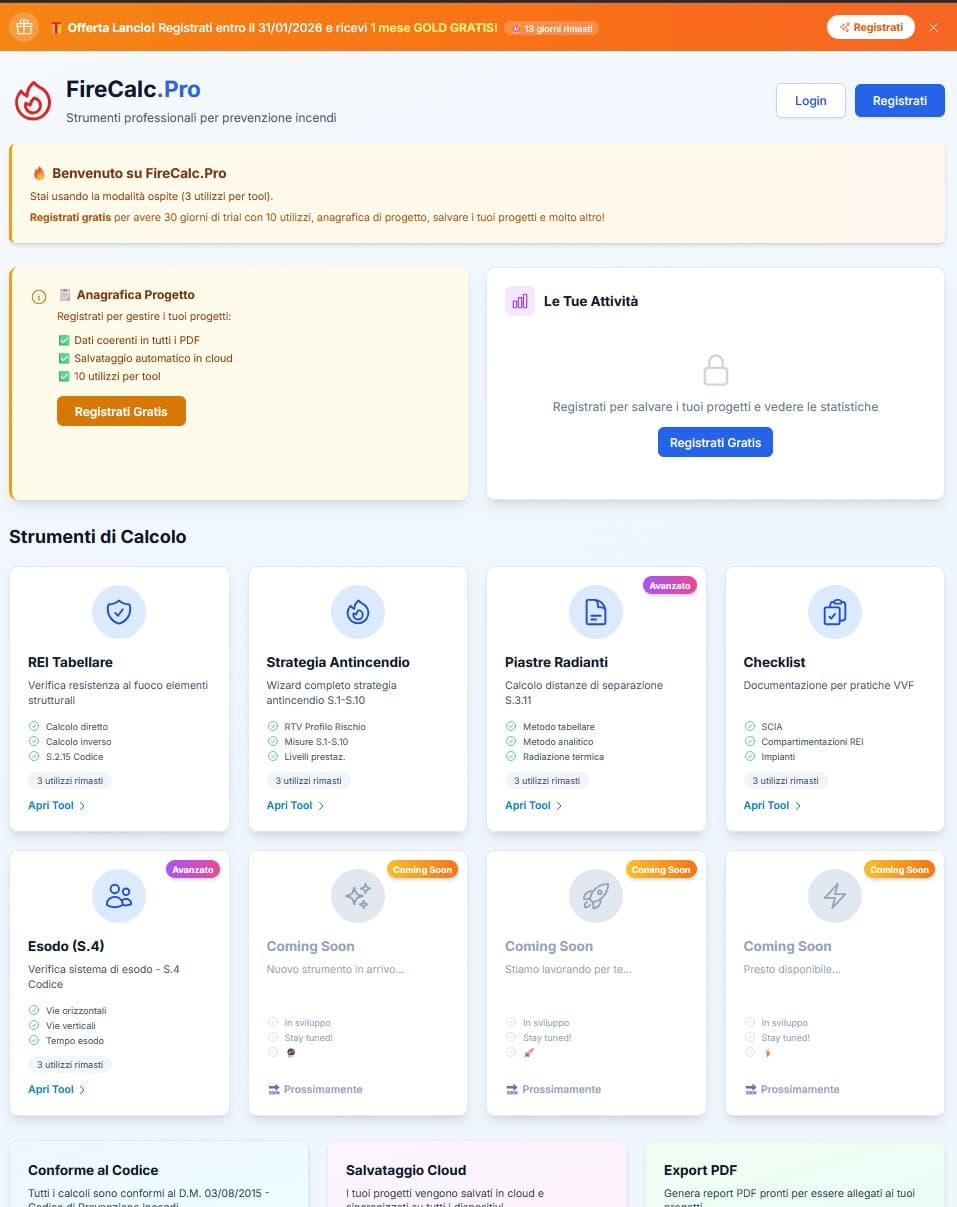This screenshot has height=1207, width=957.
Task: Open Strategia Antincendio via the Apri Tool chevron
Action: pyautogui.click(x=321, y=805)
